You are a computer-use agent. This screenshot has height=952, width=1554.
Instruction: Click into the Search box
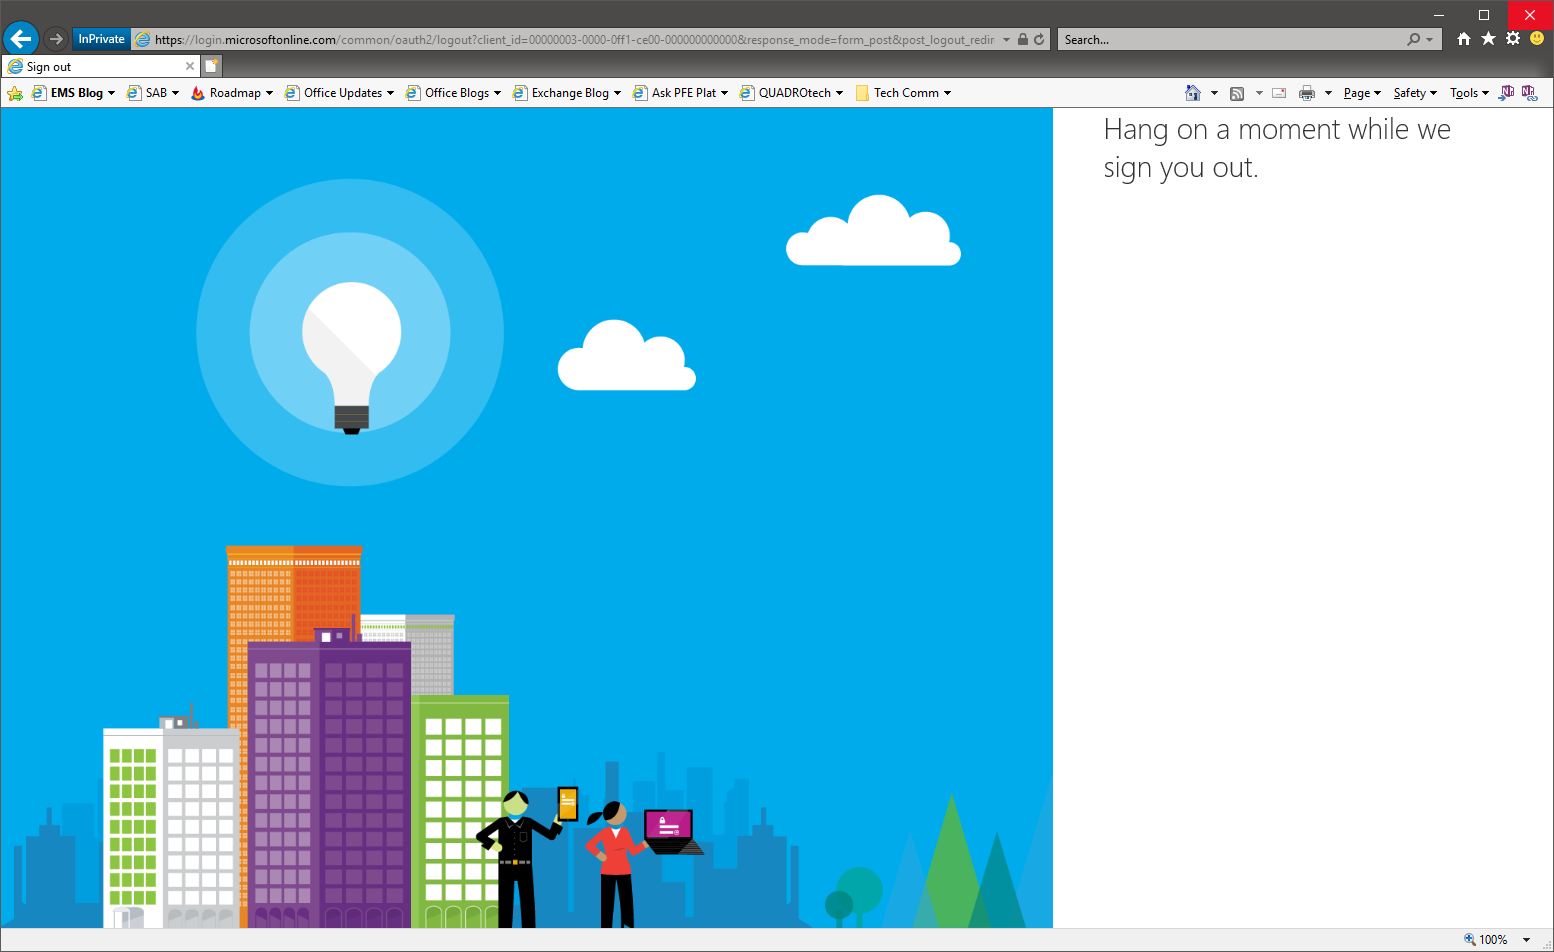[1232, 40]
